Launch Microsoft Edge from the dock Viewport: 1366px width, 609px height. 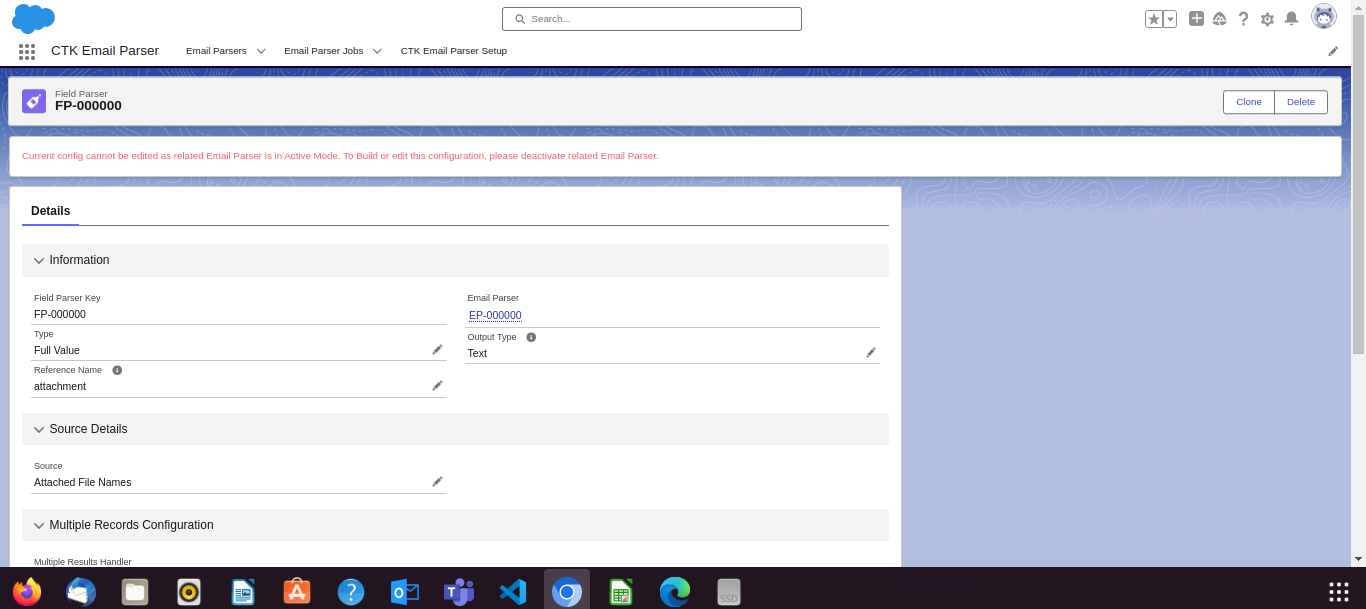[x=675, y=592]
